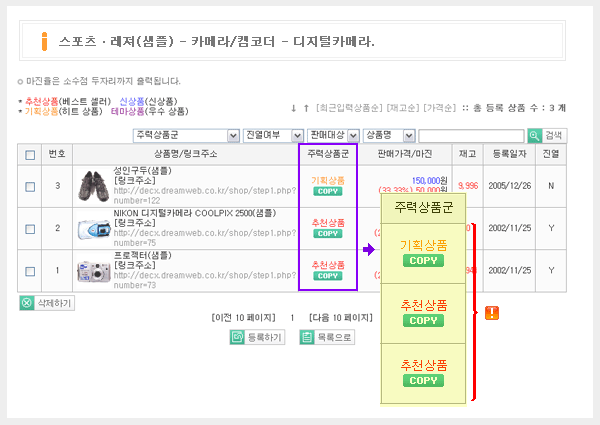This screenshot has width=600, height=425.
Task: Click the COPY icon in row 3
Action: point(327,191)
